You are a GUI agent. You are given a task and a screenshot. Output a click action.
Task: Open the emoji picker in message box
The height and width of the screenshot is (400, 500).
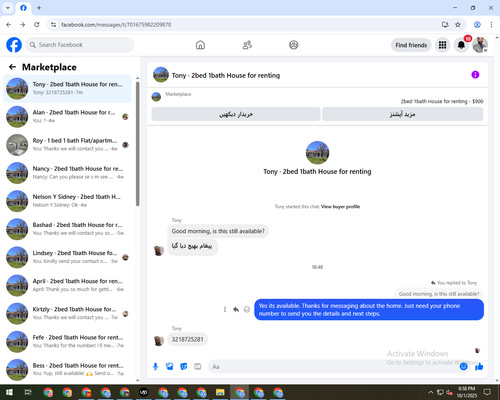[463, 367]
